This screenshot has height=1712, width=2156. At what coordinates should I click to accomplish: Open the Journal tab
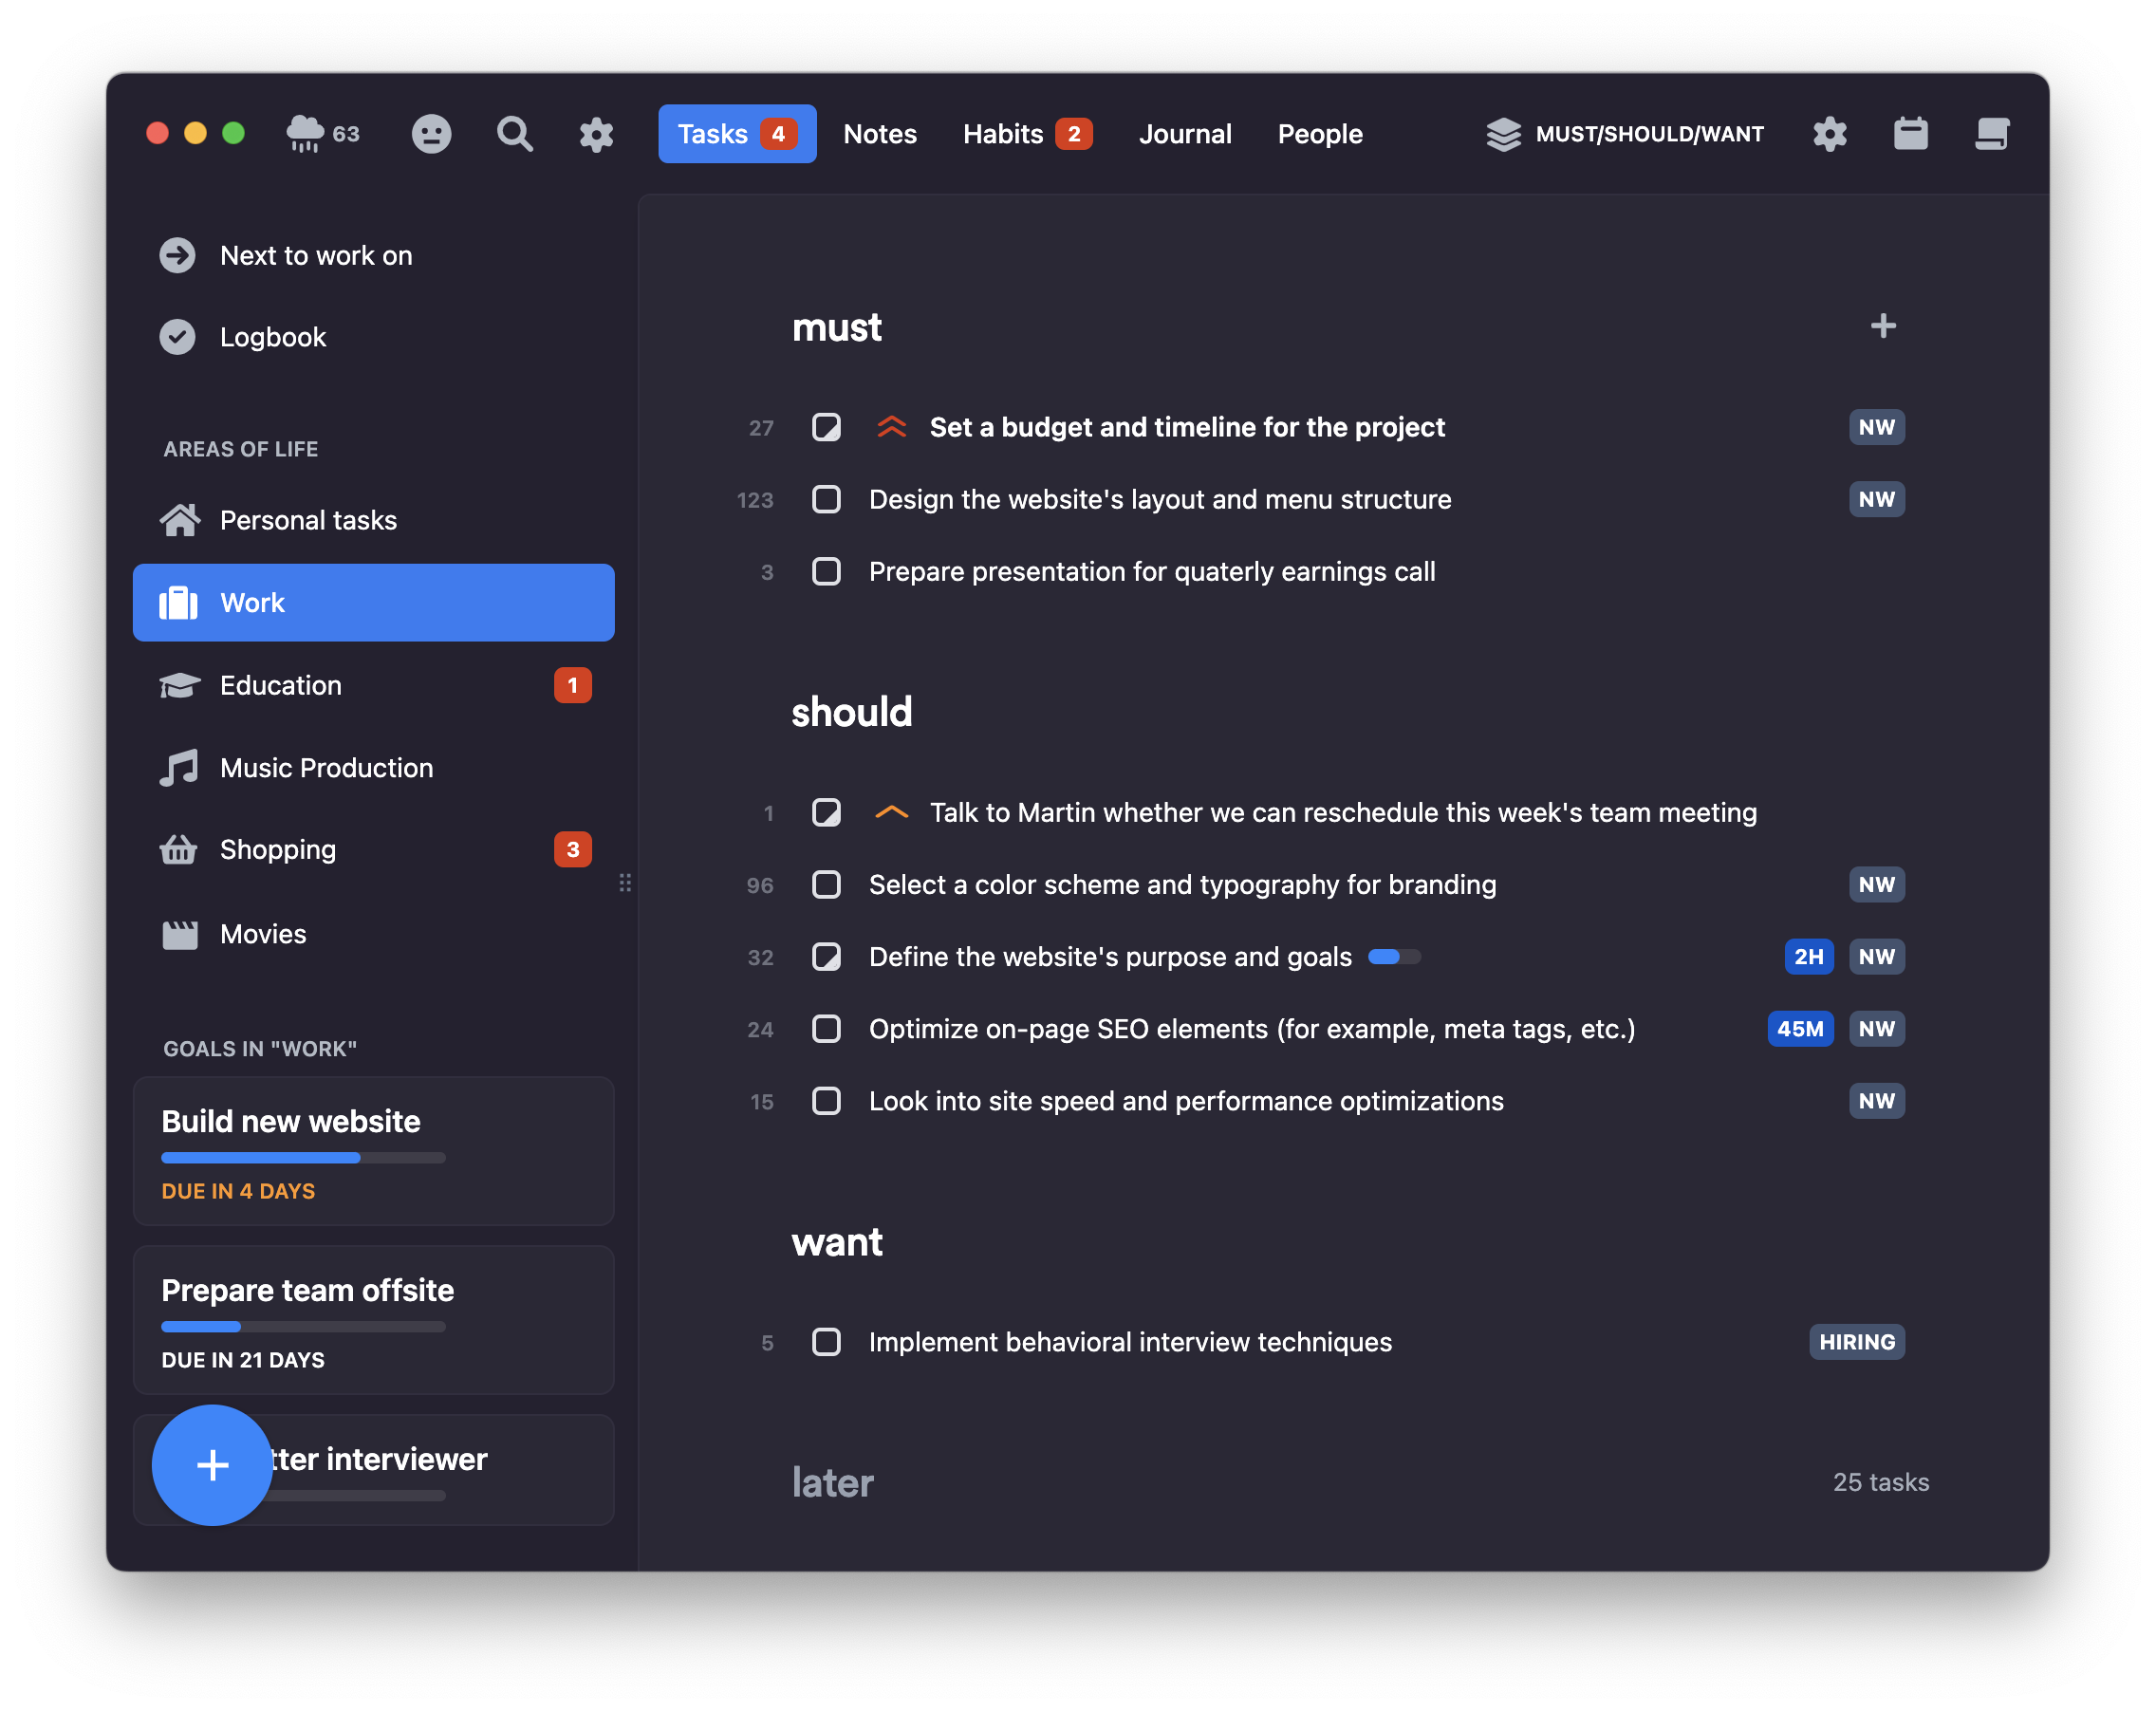coord(1184,134)
